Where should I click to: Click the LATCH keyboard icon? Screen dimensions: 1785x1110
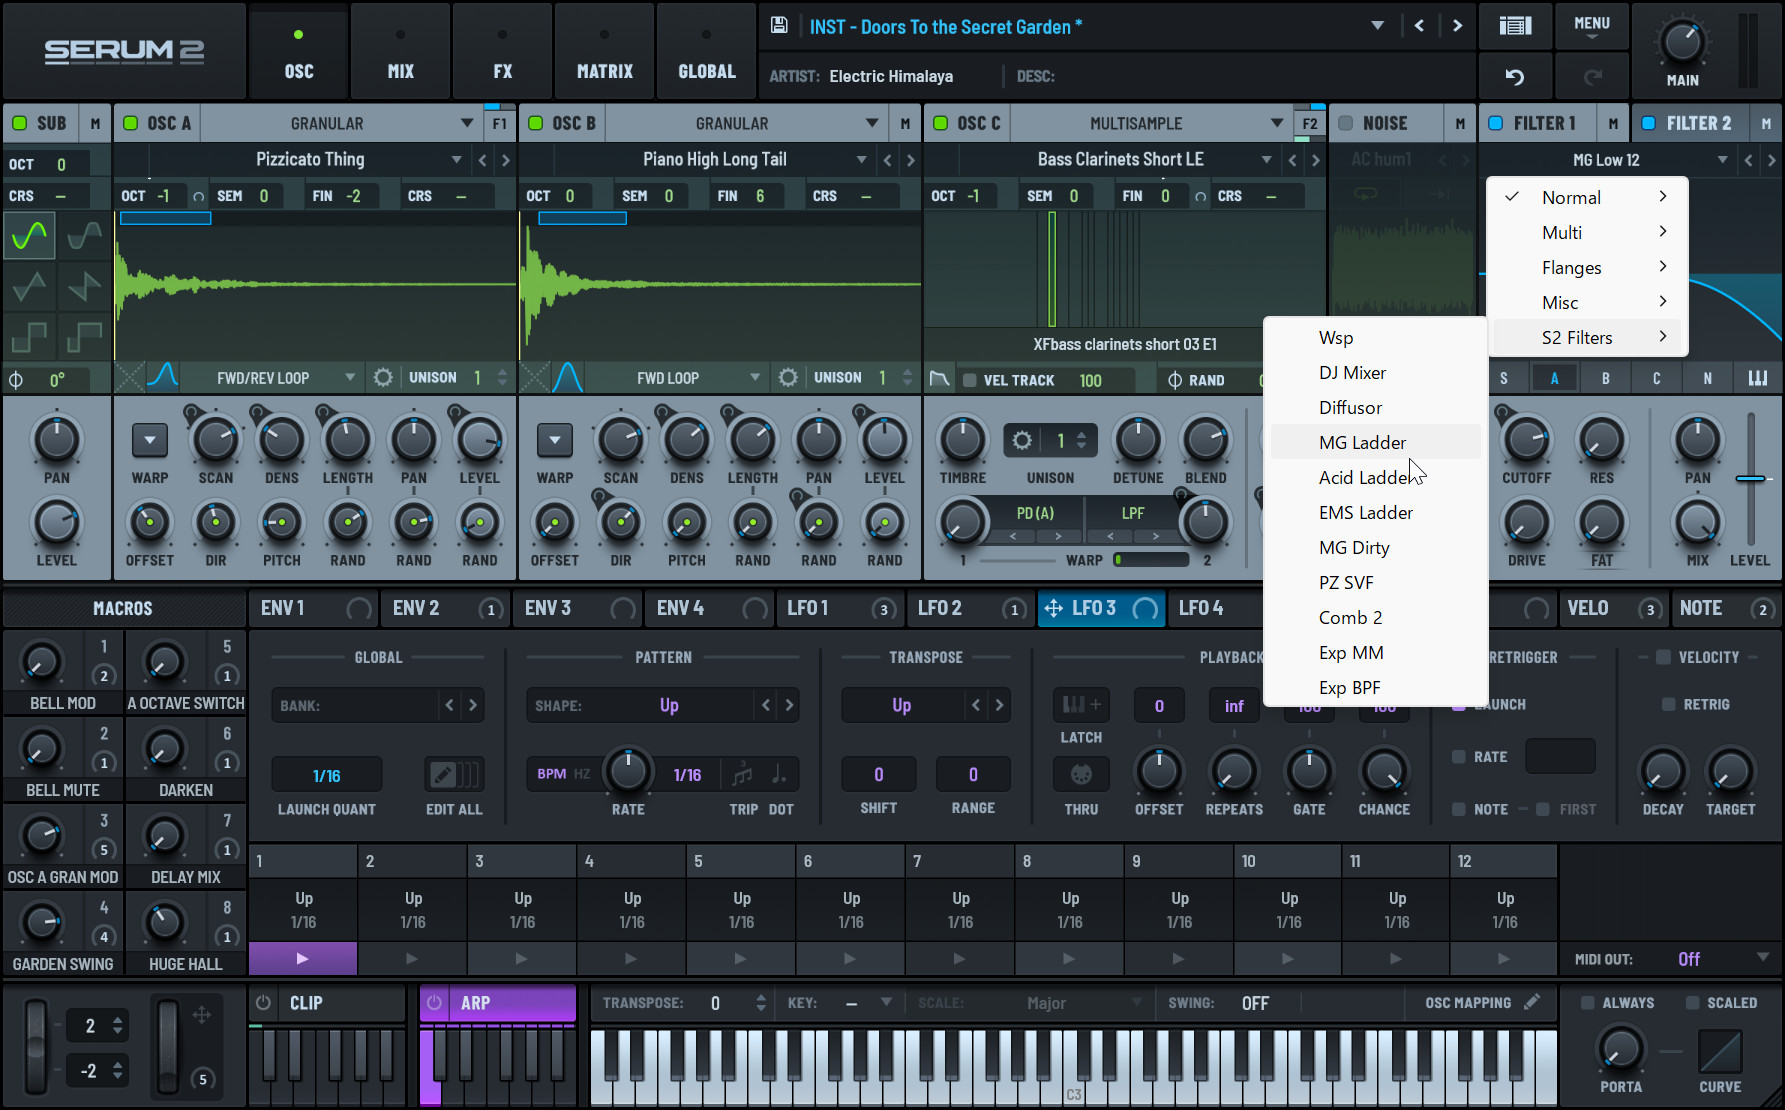[1081, 705]
